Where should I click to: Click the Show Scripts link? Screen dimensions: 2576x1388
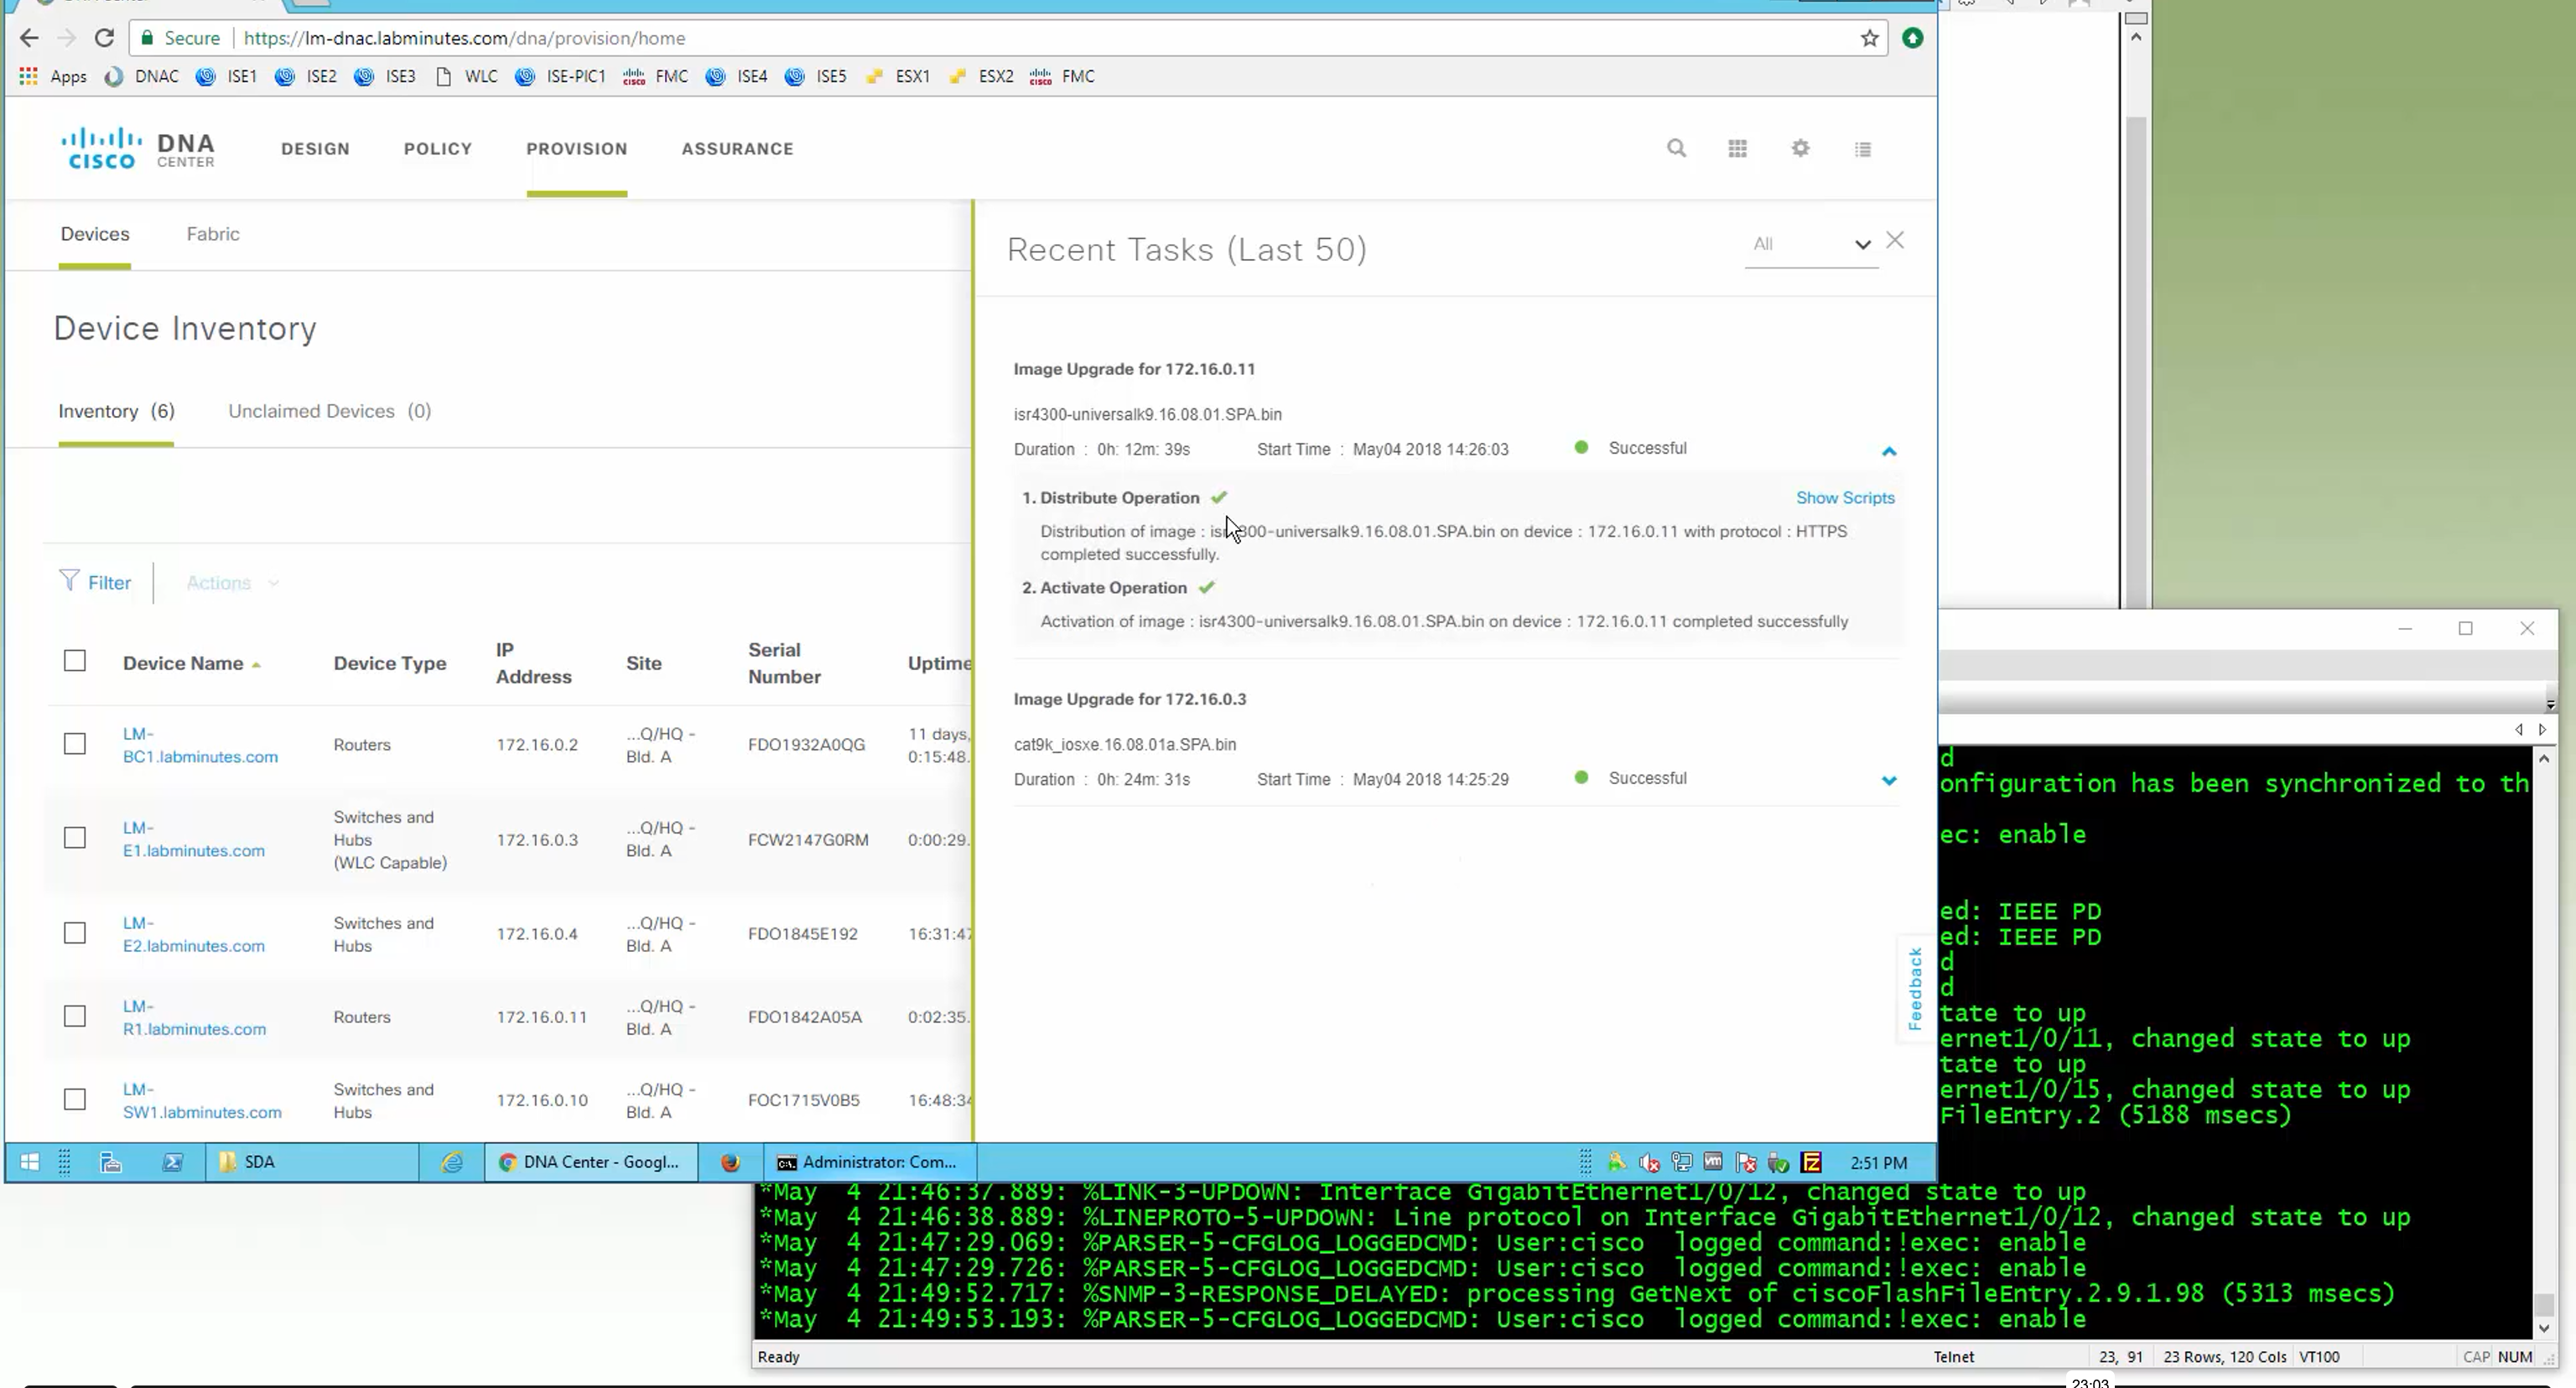[1844, 498]
